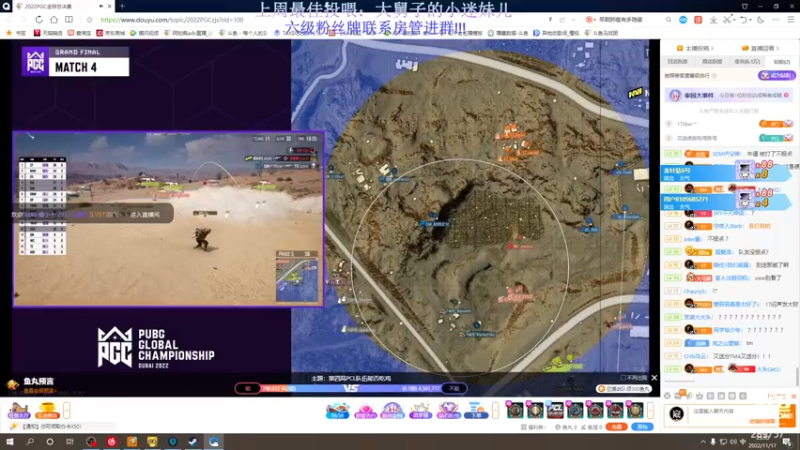Viewport: 800px width, 450px height.
Task: Expand the gift list arrow
Action: pyautogui.click(x=650, y=410)
